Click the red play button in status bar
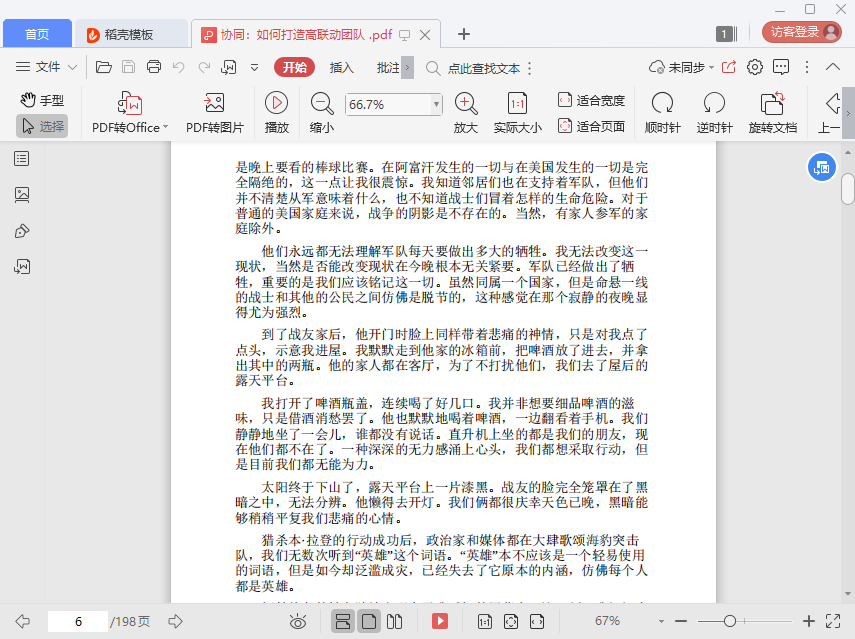This screenshot has width=855, height=639. tap(440, 621)
